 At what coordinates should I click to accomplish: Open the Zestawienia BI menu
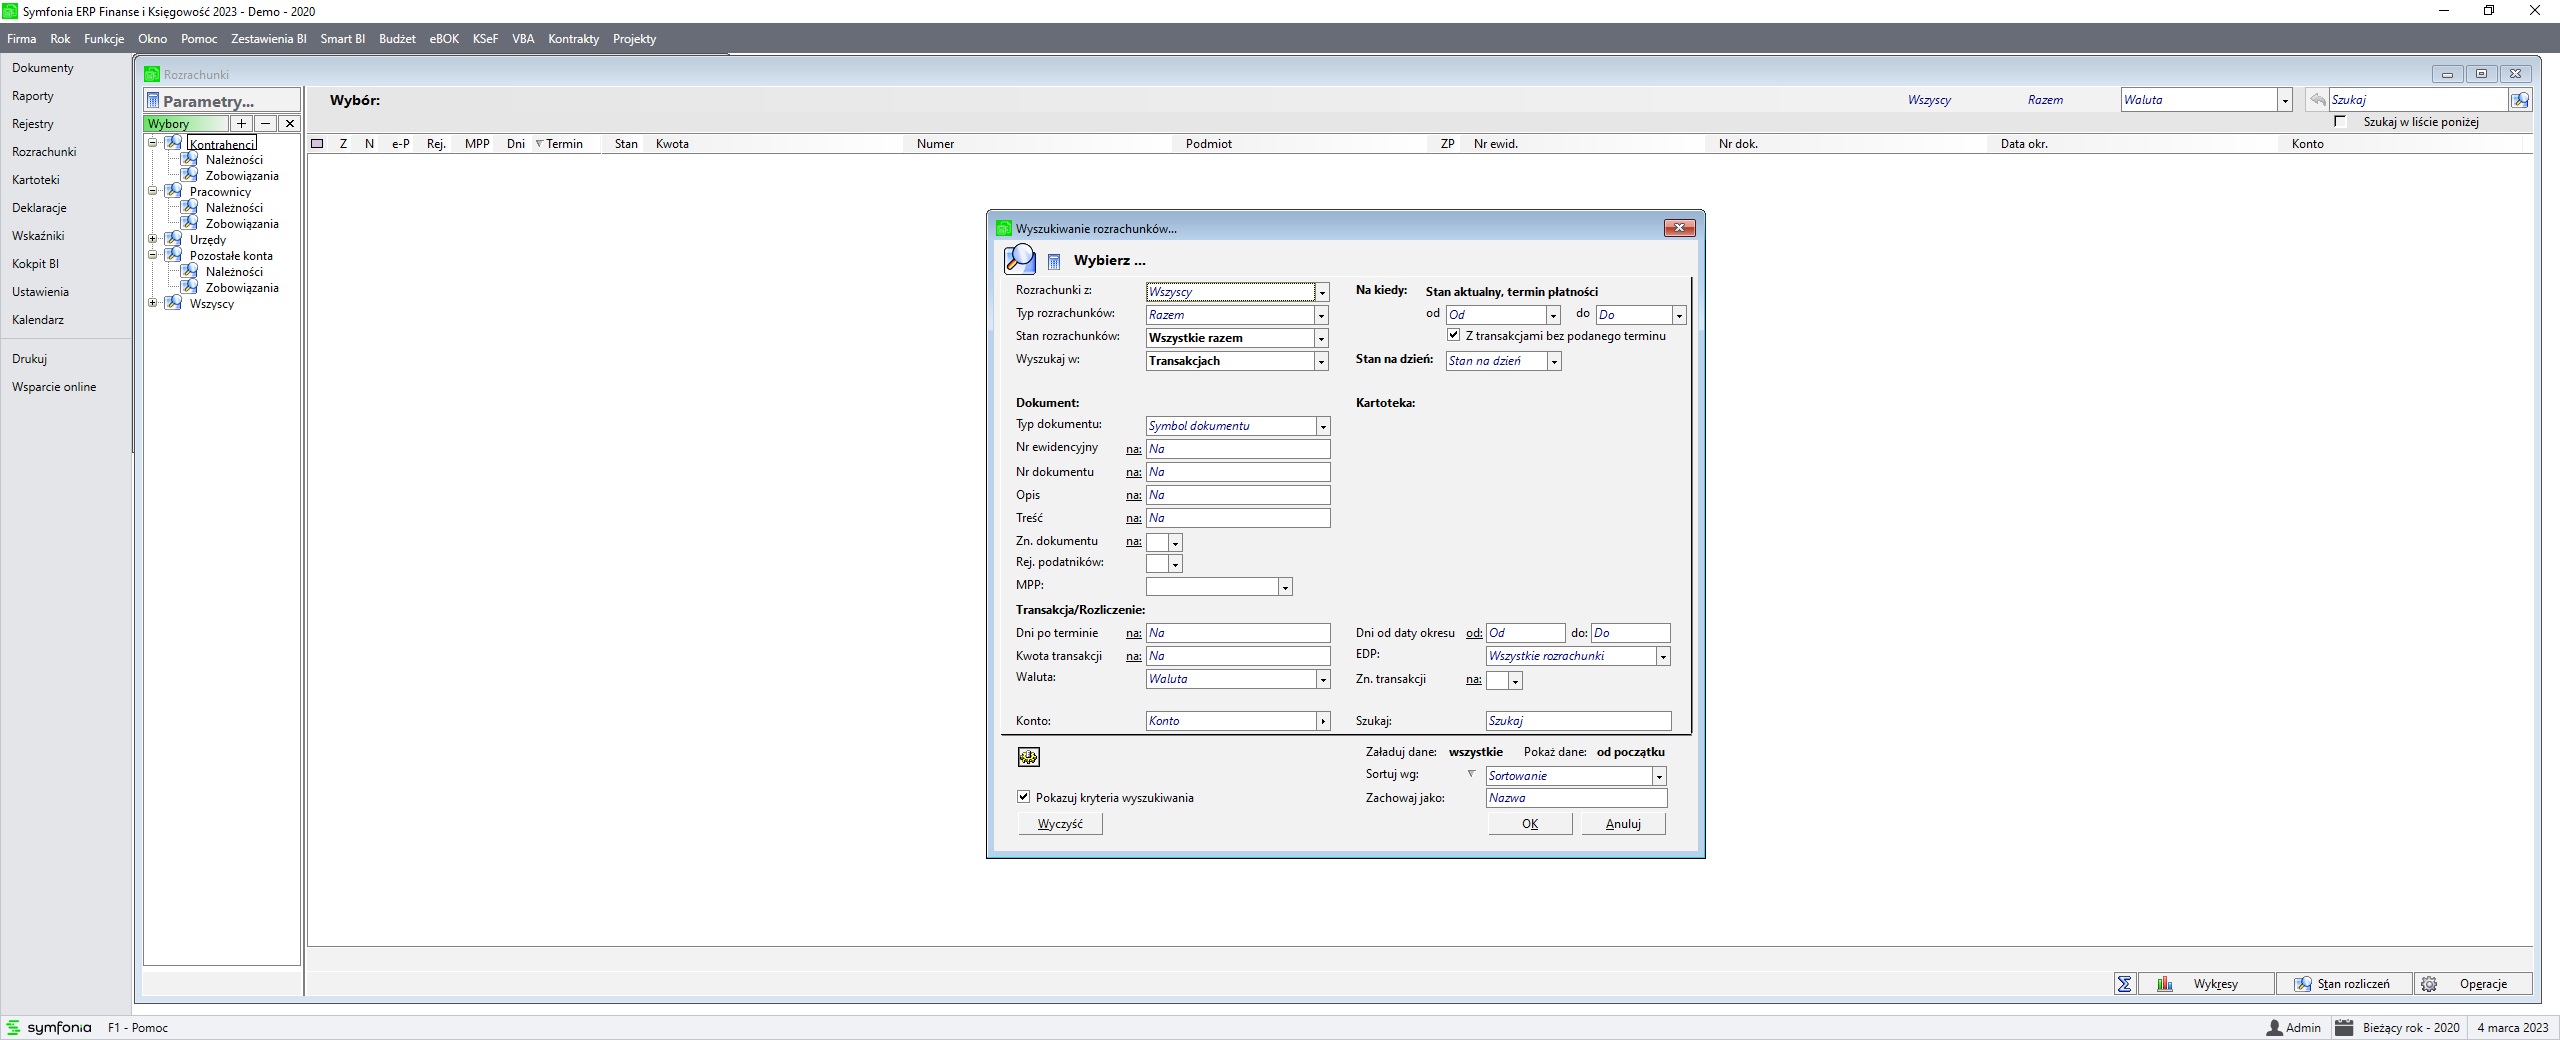point(268,39)
